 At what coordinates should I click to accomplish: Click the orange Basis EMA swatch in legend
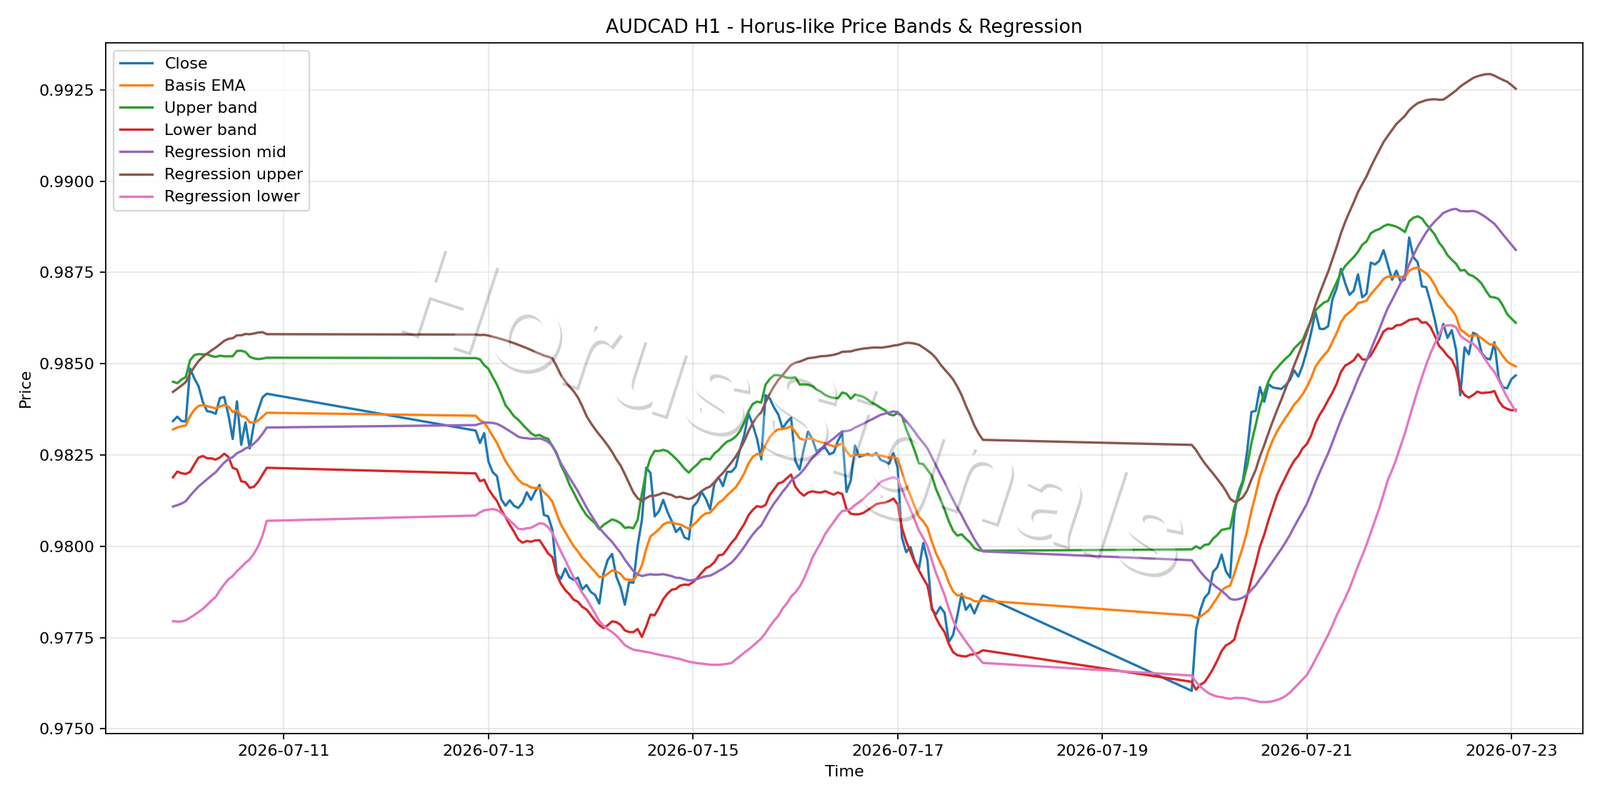click(136, 86)
